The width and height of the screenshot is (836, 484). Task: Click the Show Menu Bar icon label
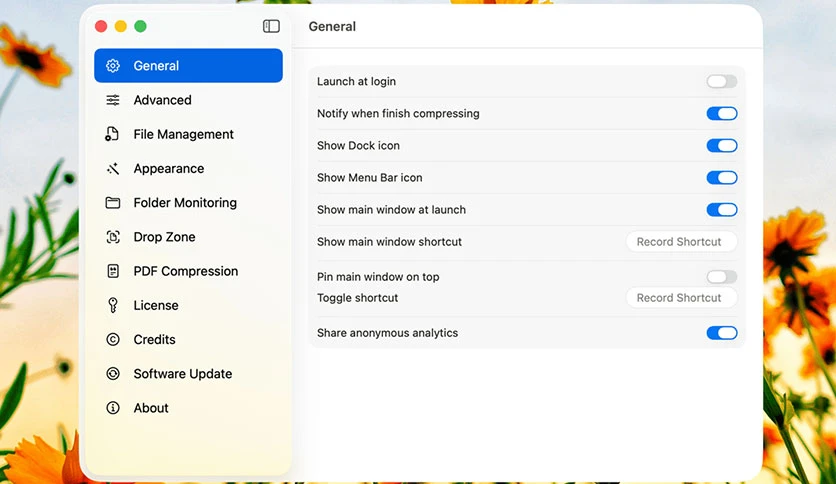[x=369, y=178]
